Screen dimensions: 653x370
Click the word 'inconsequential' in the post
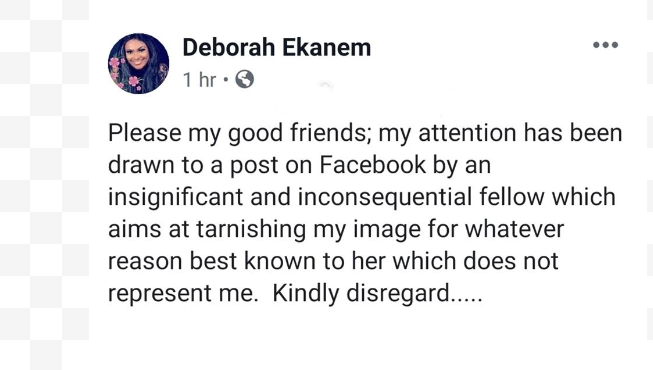[x=385, y=197]
